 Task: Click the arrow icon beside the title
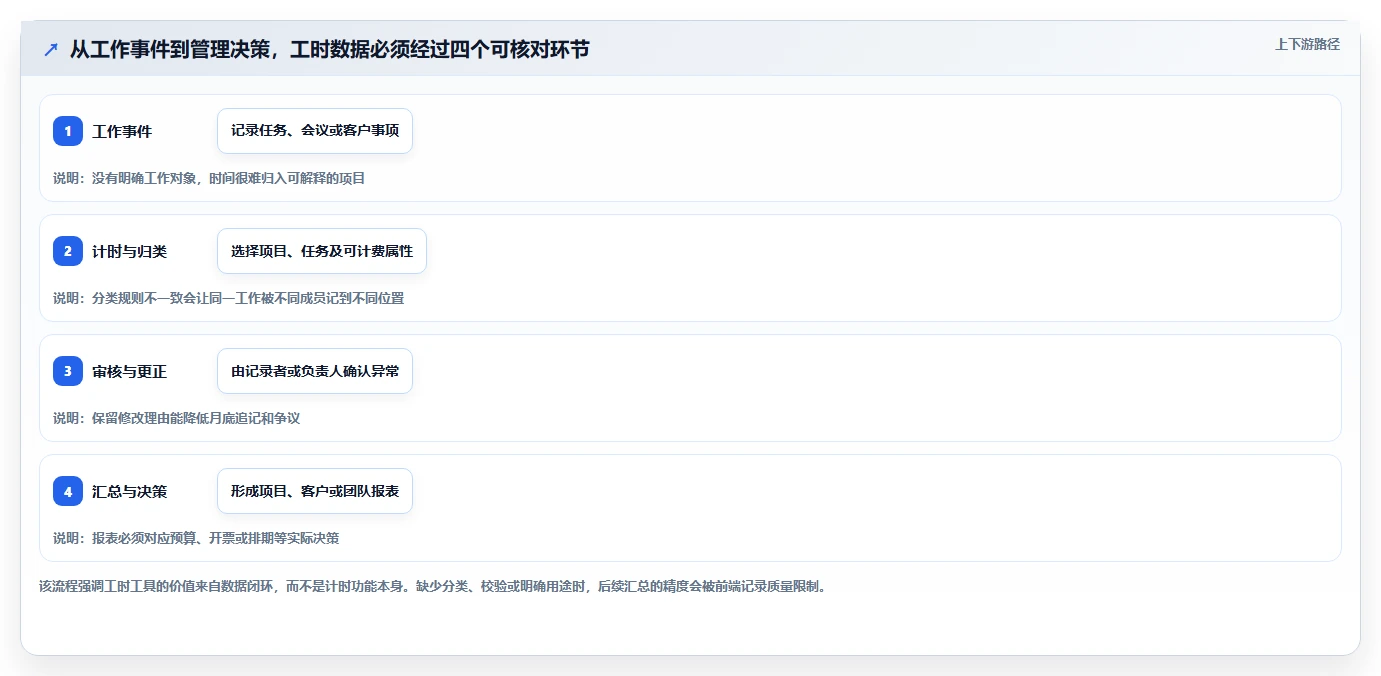point(51,49)
